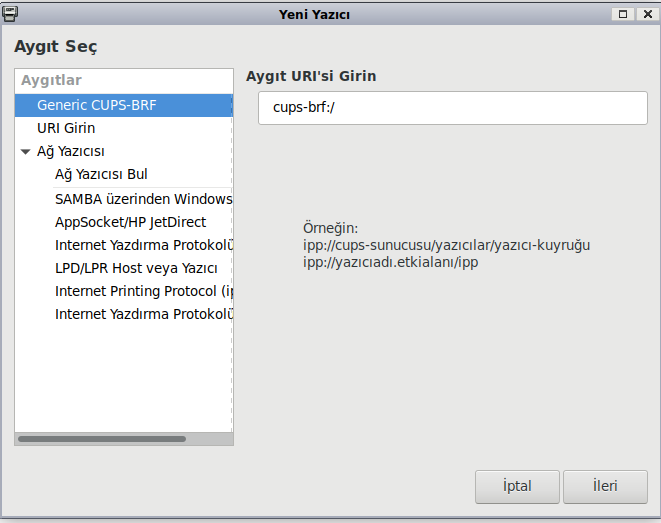Close the Yeni Yazıcı dialog
The image size is (661, 523).
(x=645, y=14)
